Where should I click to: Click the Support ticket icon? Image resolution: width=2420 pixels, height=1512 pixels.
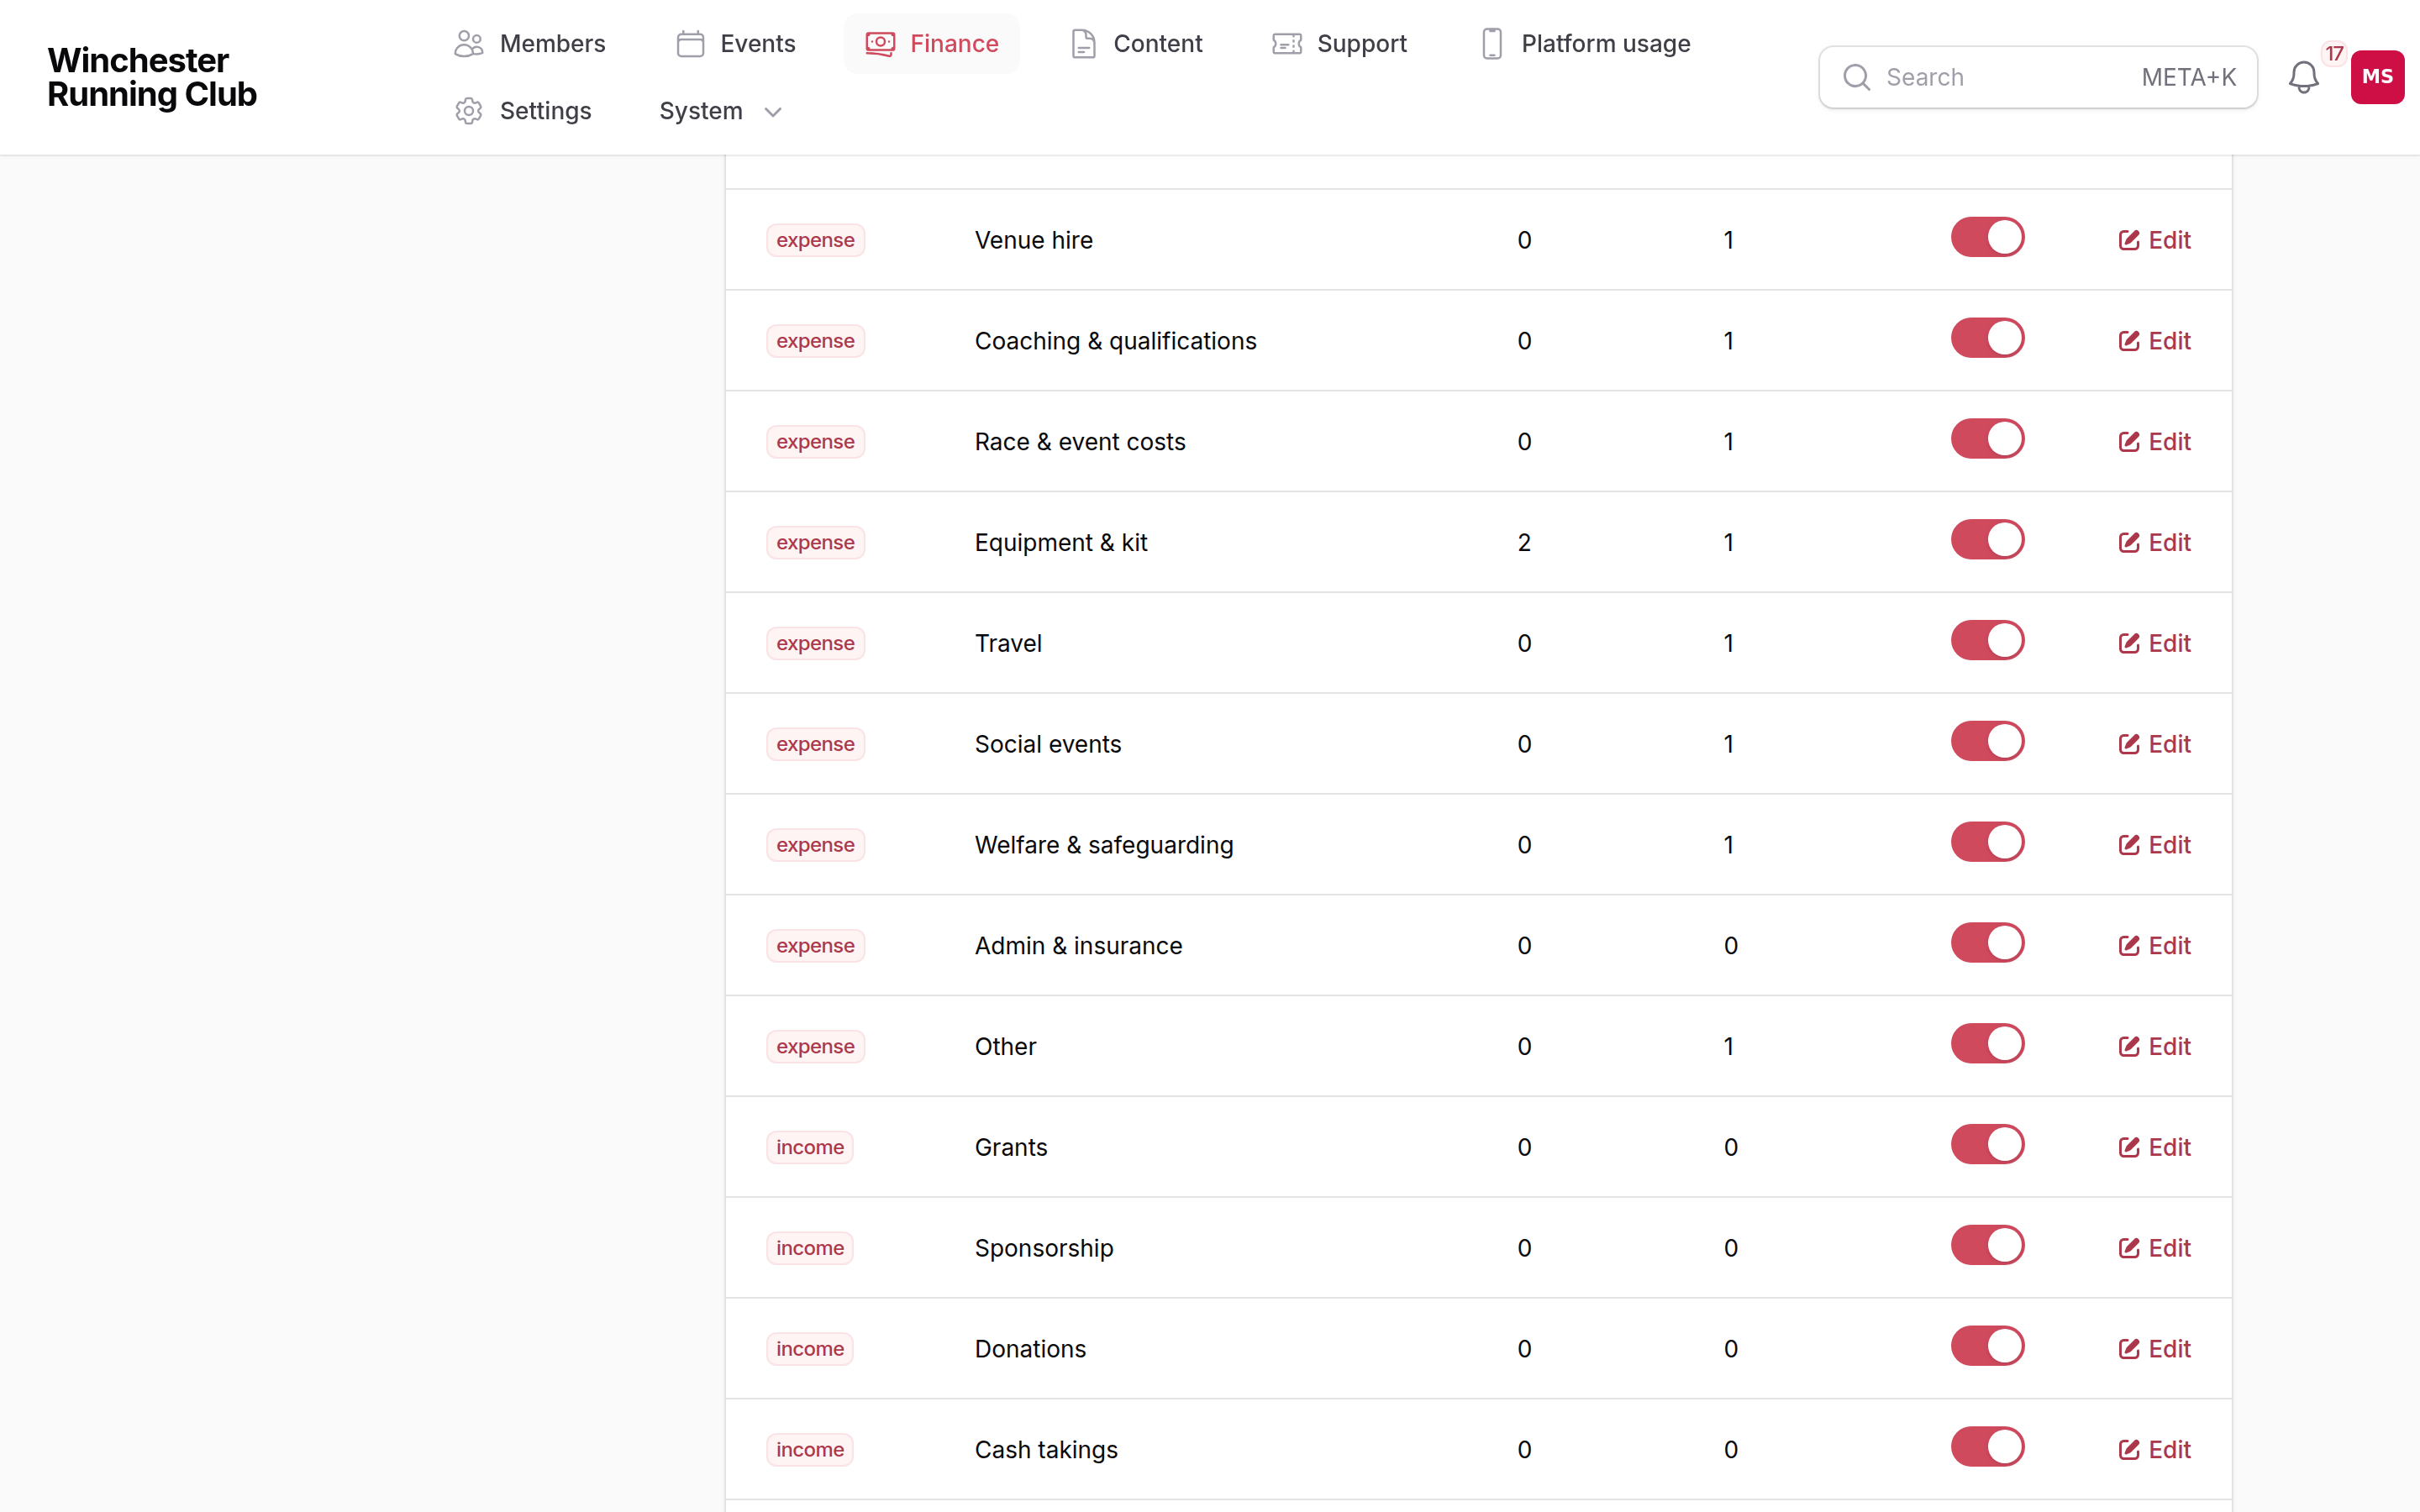(x=1286, y=44)
